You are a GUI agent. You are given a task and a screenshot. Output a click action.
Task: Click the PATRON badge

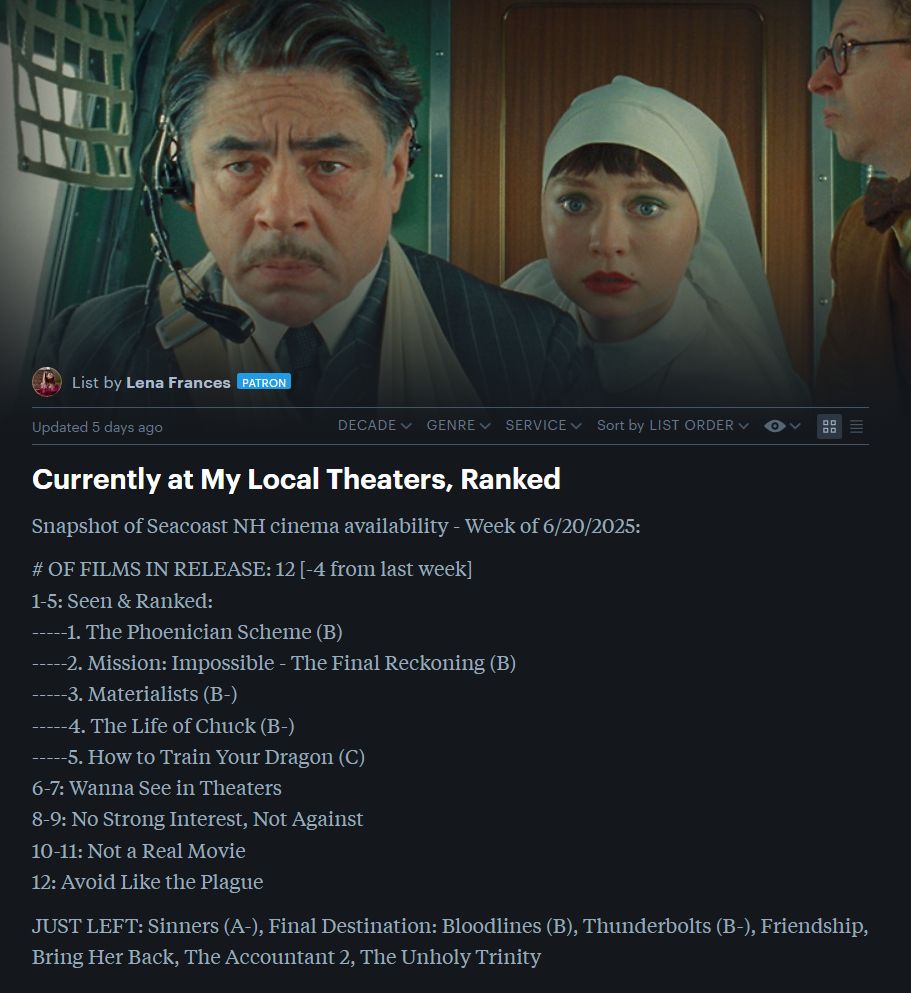pyautogui.click(x=264, y=382)
